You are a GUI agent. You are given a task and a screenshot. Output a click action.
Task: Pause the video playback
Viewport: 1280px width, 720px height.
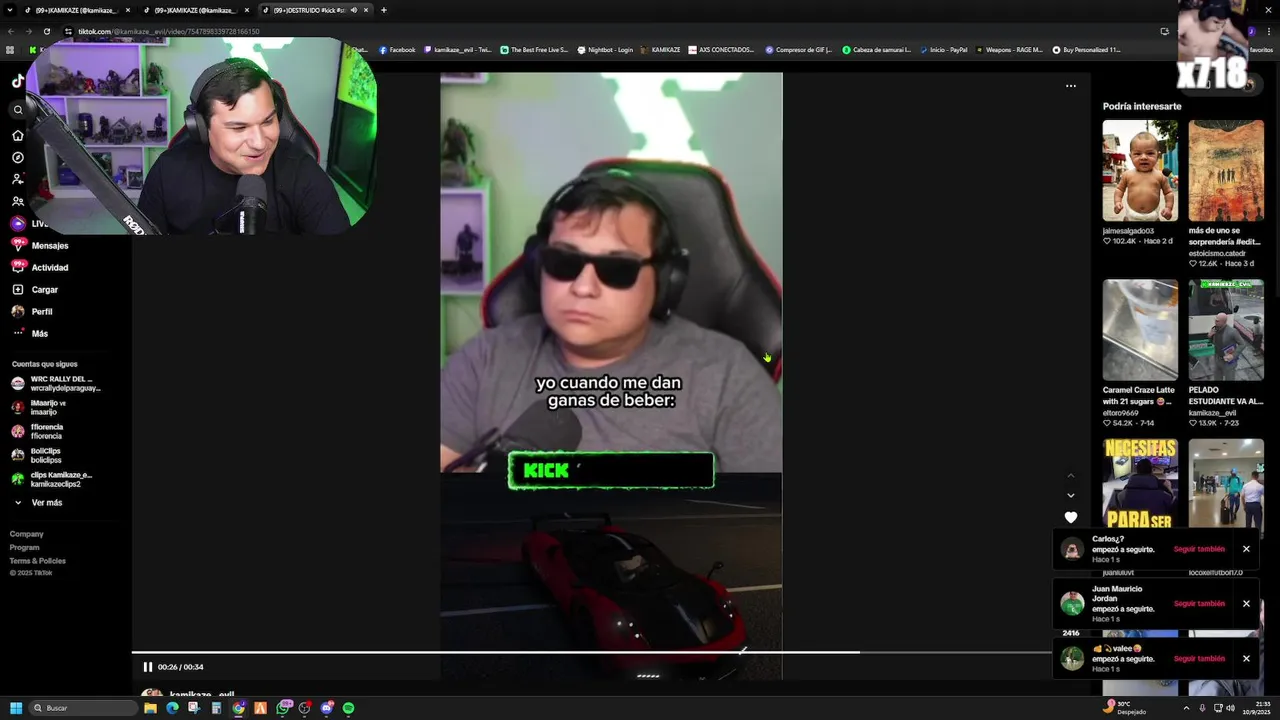click(x=148, y=667)
